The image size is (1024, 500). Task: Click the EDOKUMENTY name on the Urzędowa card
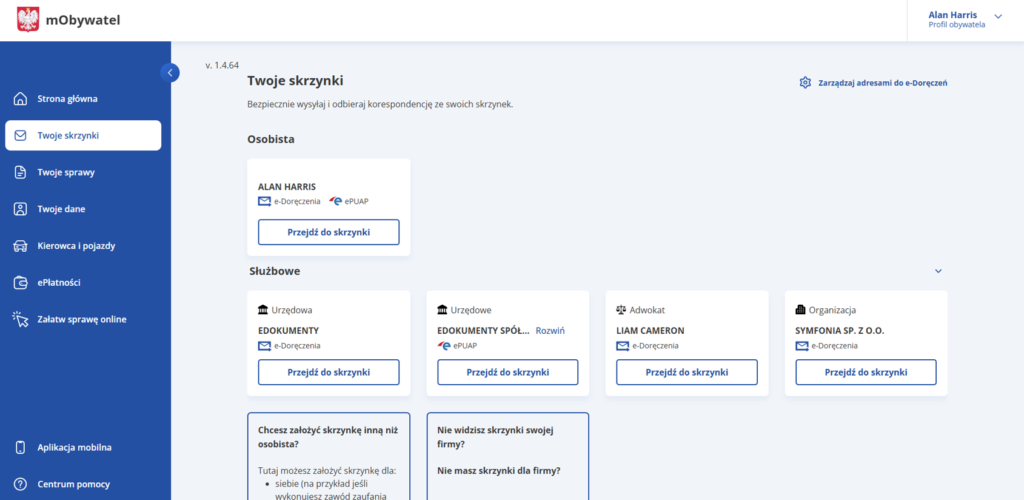coord(289,331)
